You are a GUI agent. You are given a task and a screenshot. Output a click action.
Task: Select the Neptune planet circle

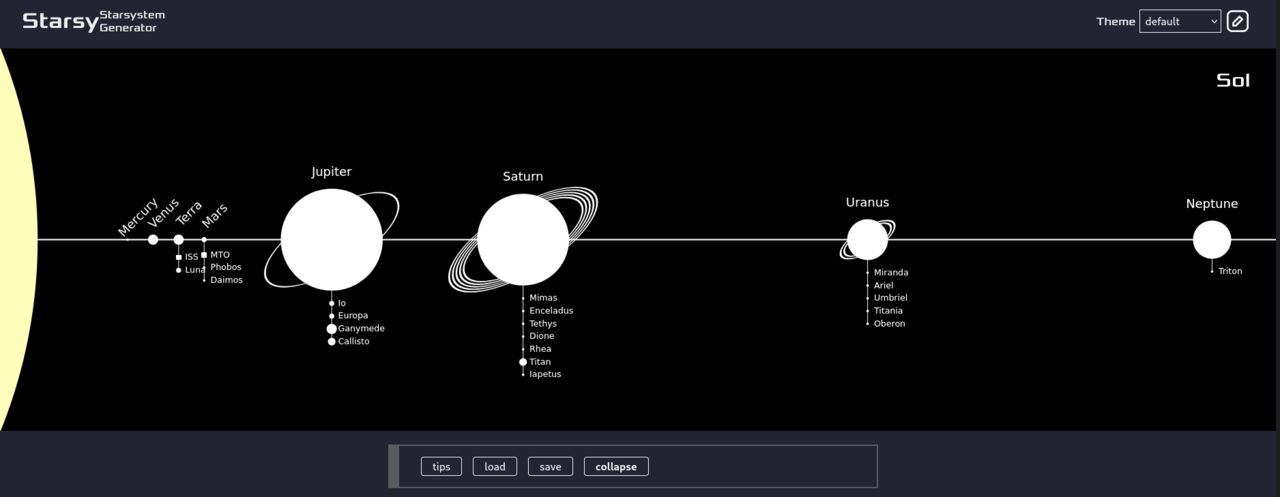click(1211, 240)
